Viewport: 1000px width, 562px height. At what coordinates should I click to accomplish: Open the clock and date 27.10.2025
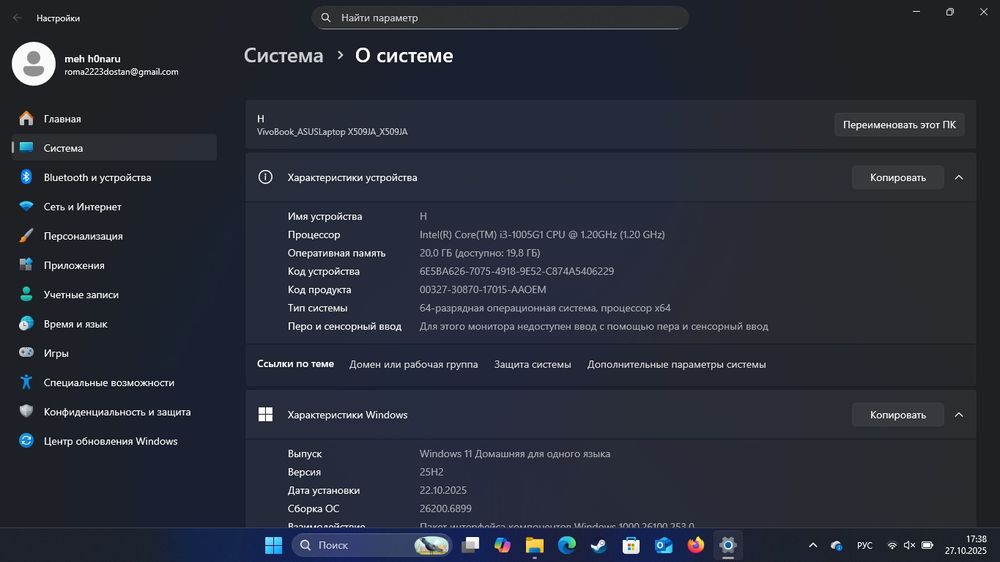pyautogui.click(x=966, y=545)
